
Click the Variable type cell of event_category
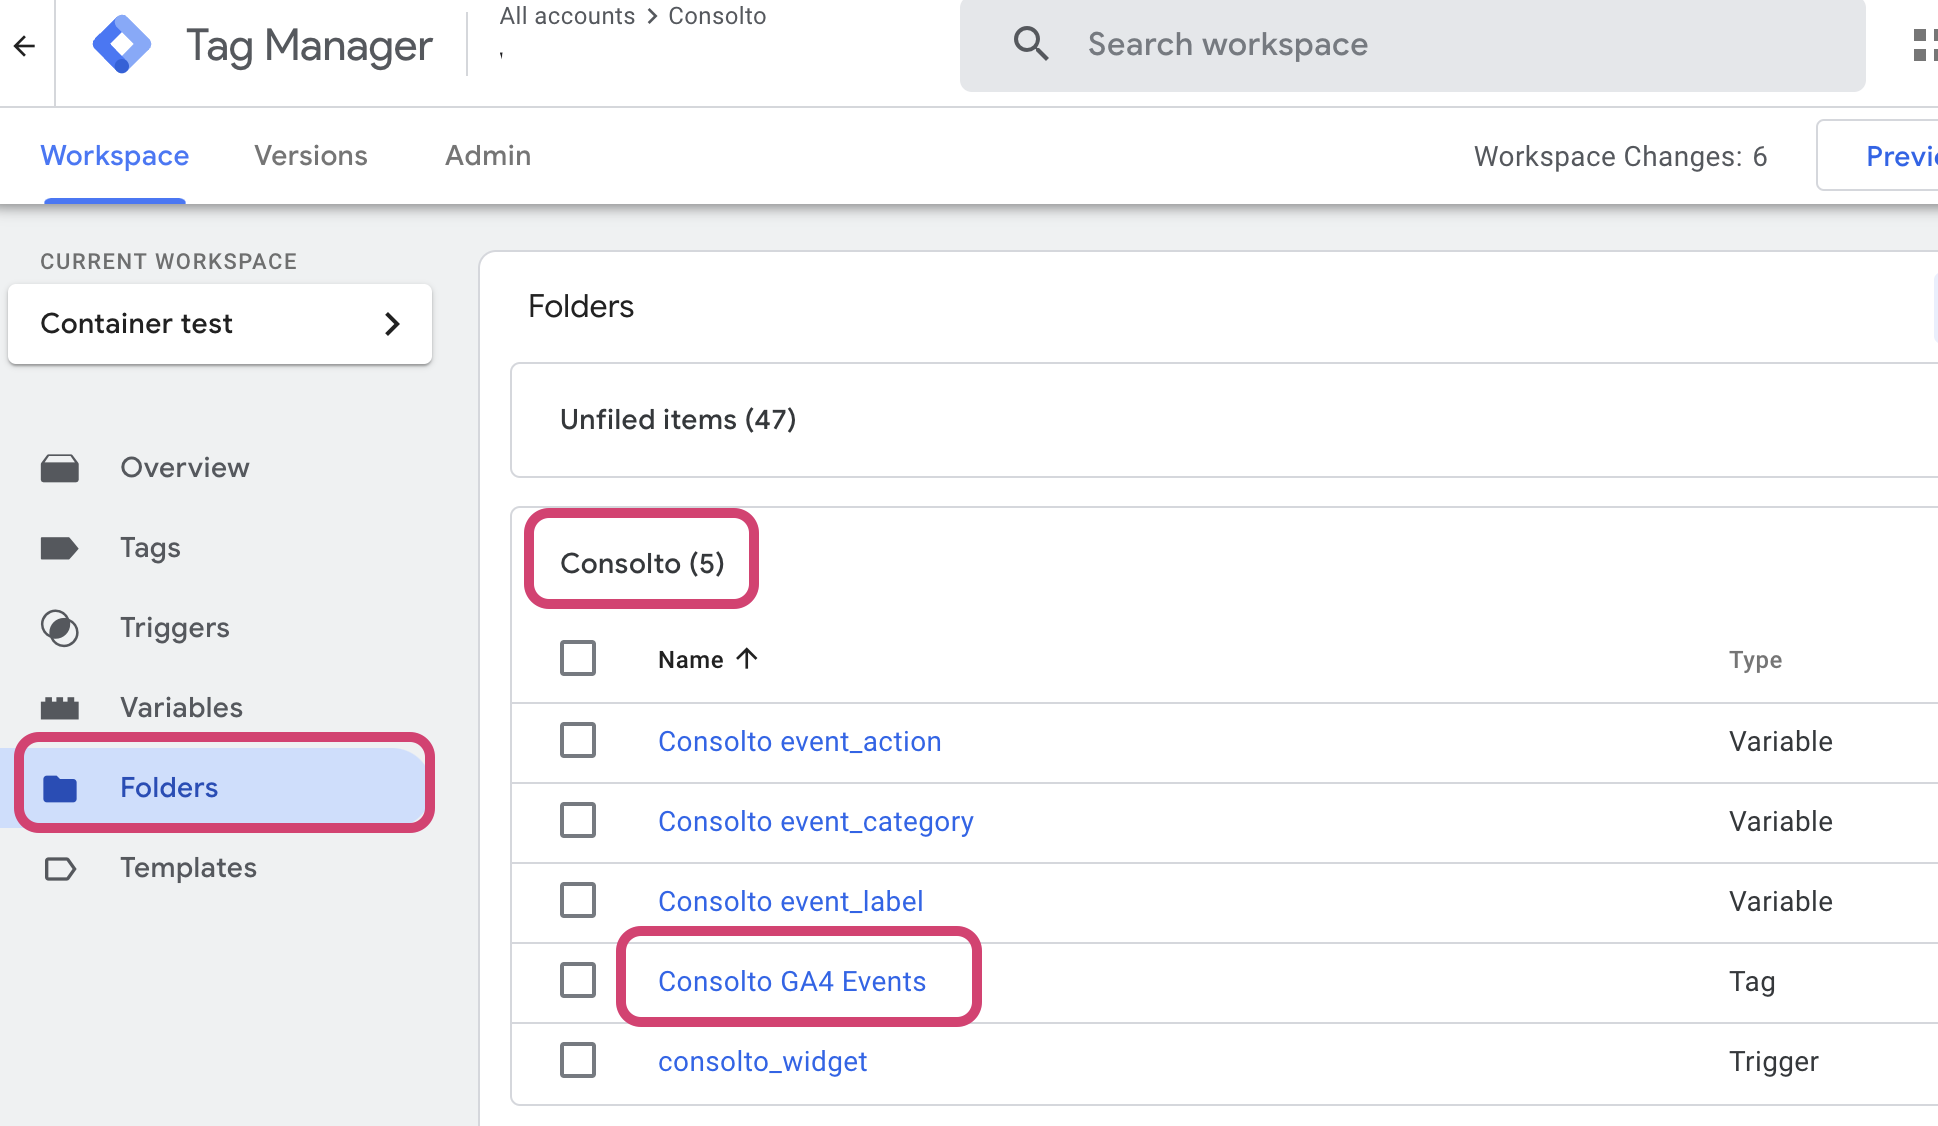click(x=1781, y=821)
